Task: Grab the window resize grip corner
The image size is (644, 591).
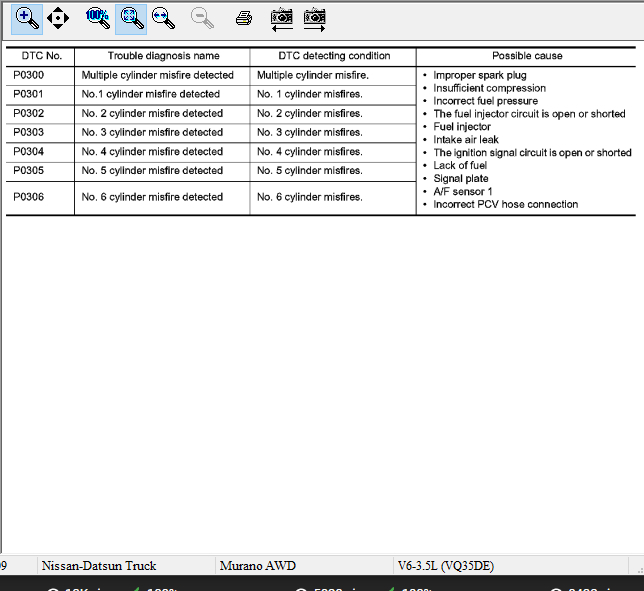Action: coord(640,570)
